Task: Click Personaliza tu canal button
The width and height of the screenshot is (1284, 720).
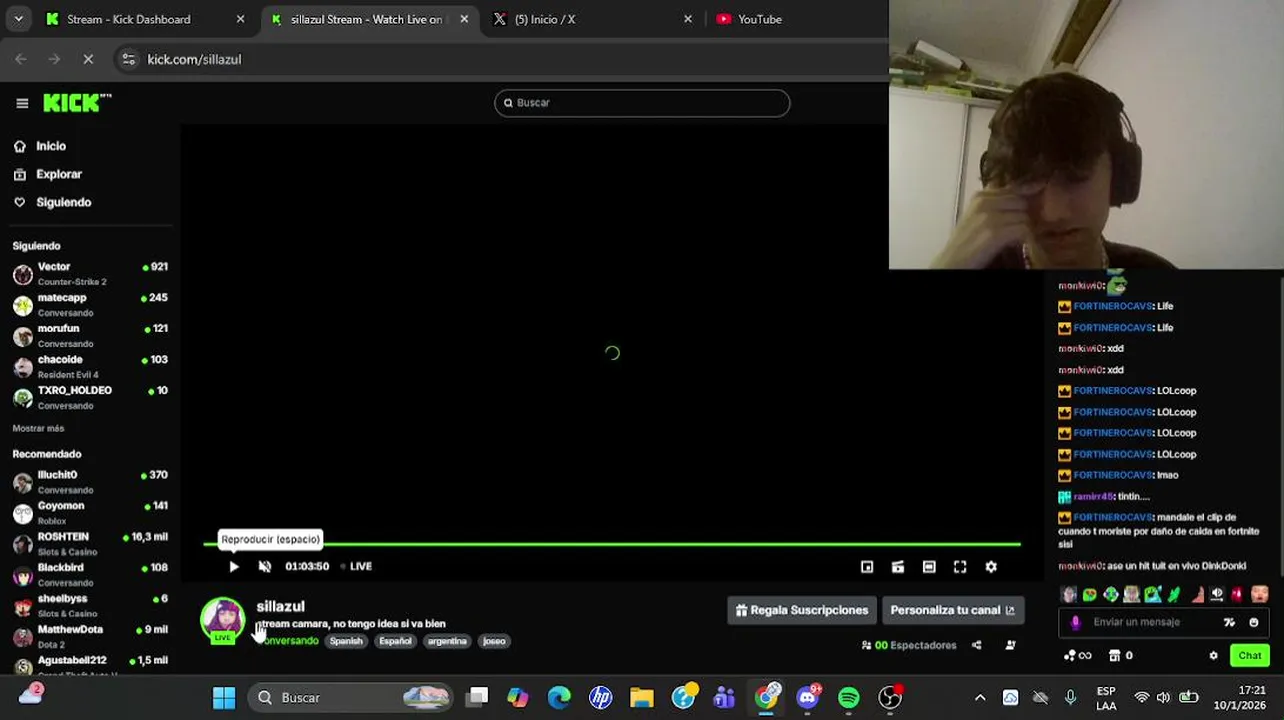Action: click(x=952, y=610)
